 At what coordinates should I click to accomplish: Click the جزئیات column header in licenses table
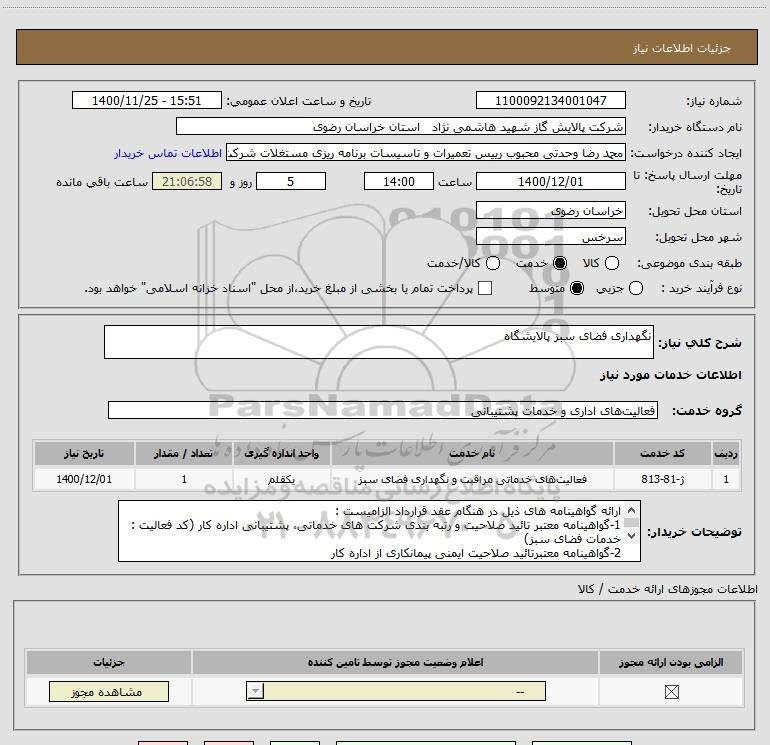tap(109, 662)
